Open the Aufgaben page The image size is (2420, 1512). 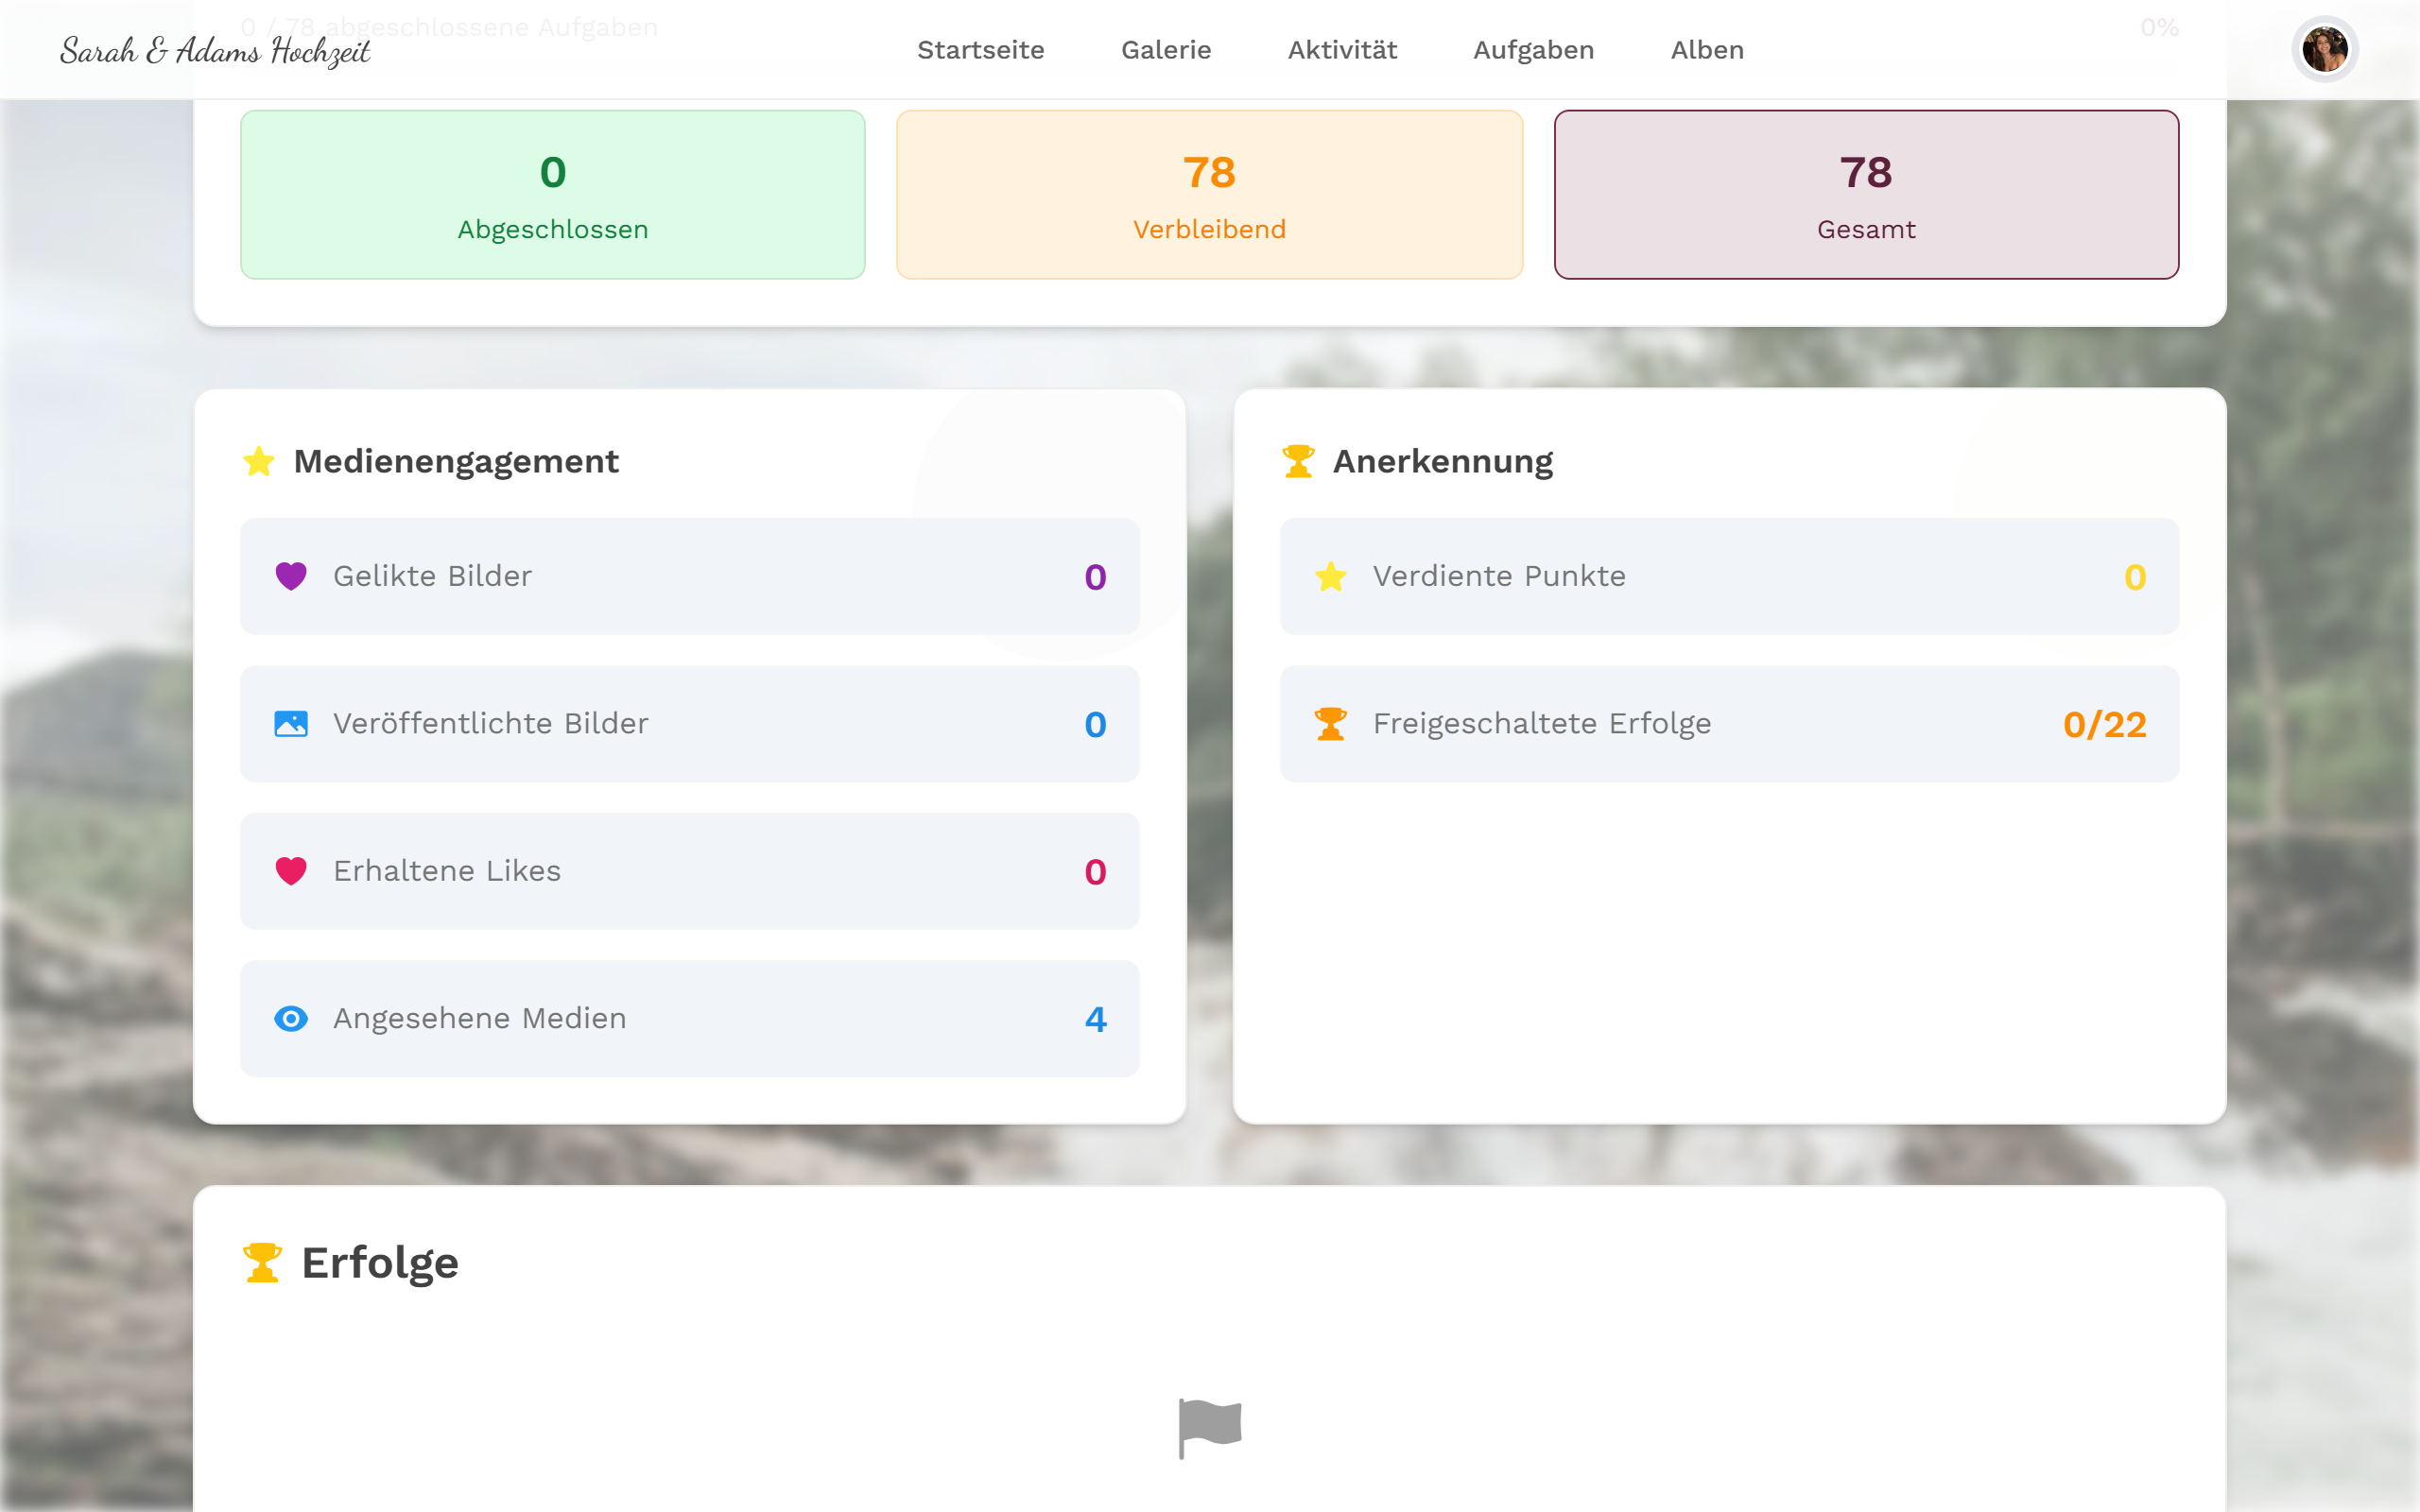coord(1534,50)
